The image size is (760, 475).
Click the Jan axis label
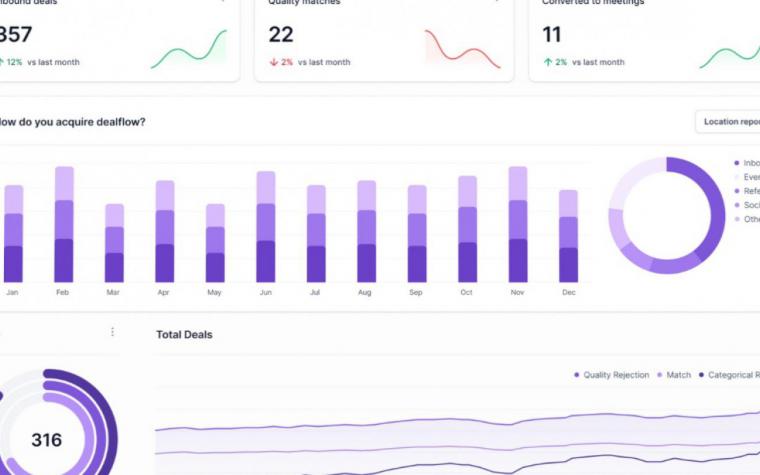coord(12,292)
